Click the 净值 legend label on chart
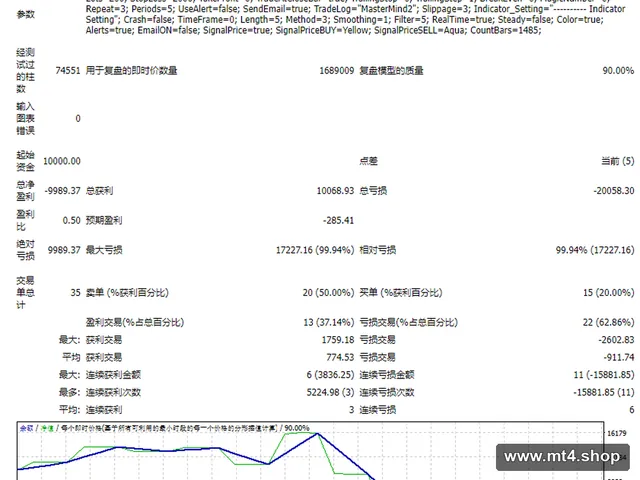The height and width of the screenshot is (480, 640). [47, 428]
